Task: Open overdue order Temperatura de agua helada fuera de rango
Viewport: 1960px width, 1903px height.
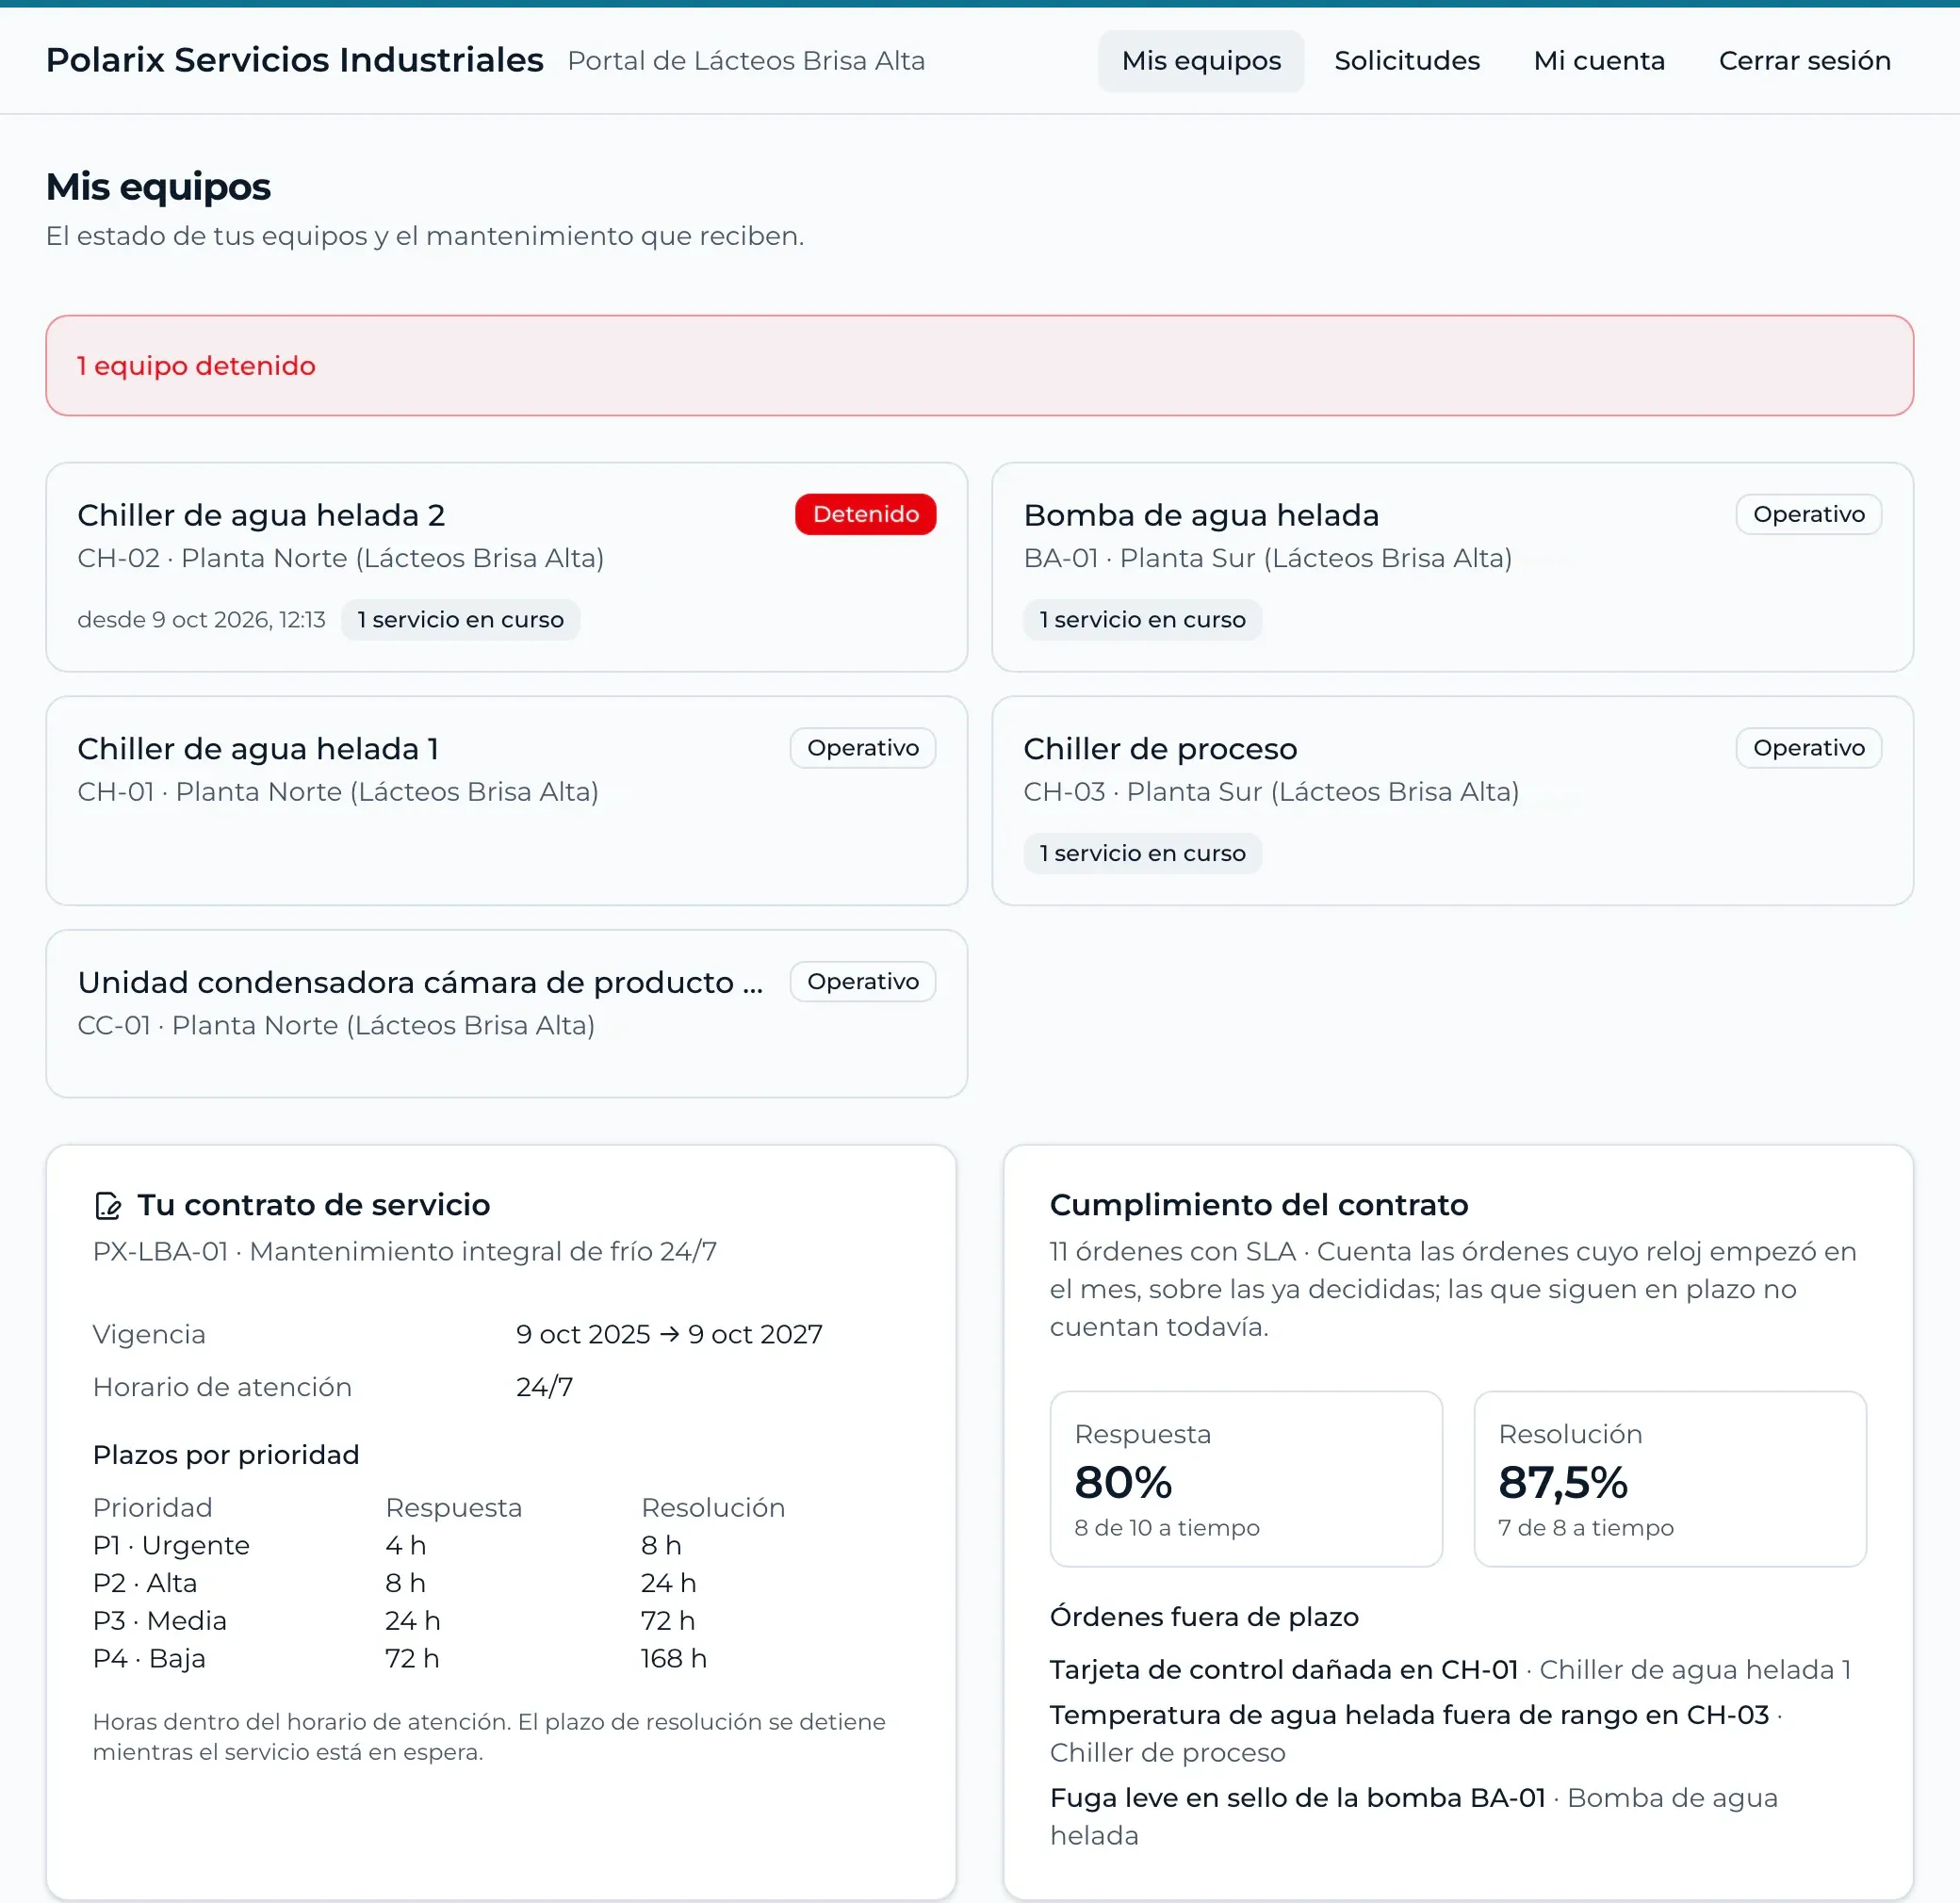Action: tap(1409, 1715)
